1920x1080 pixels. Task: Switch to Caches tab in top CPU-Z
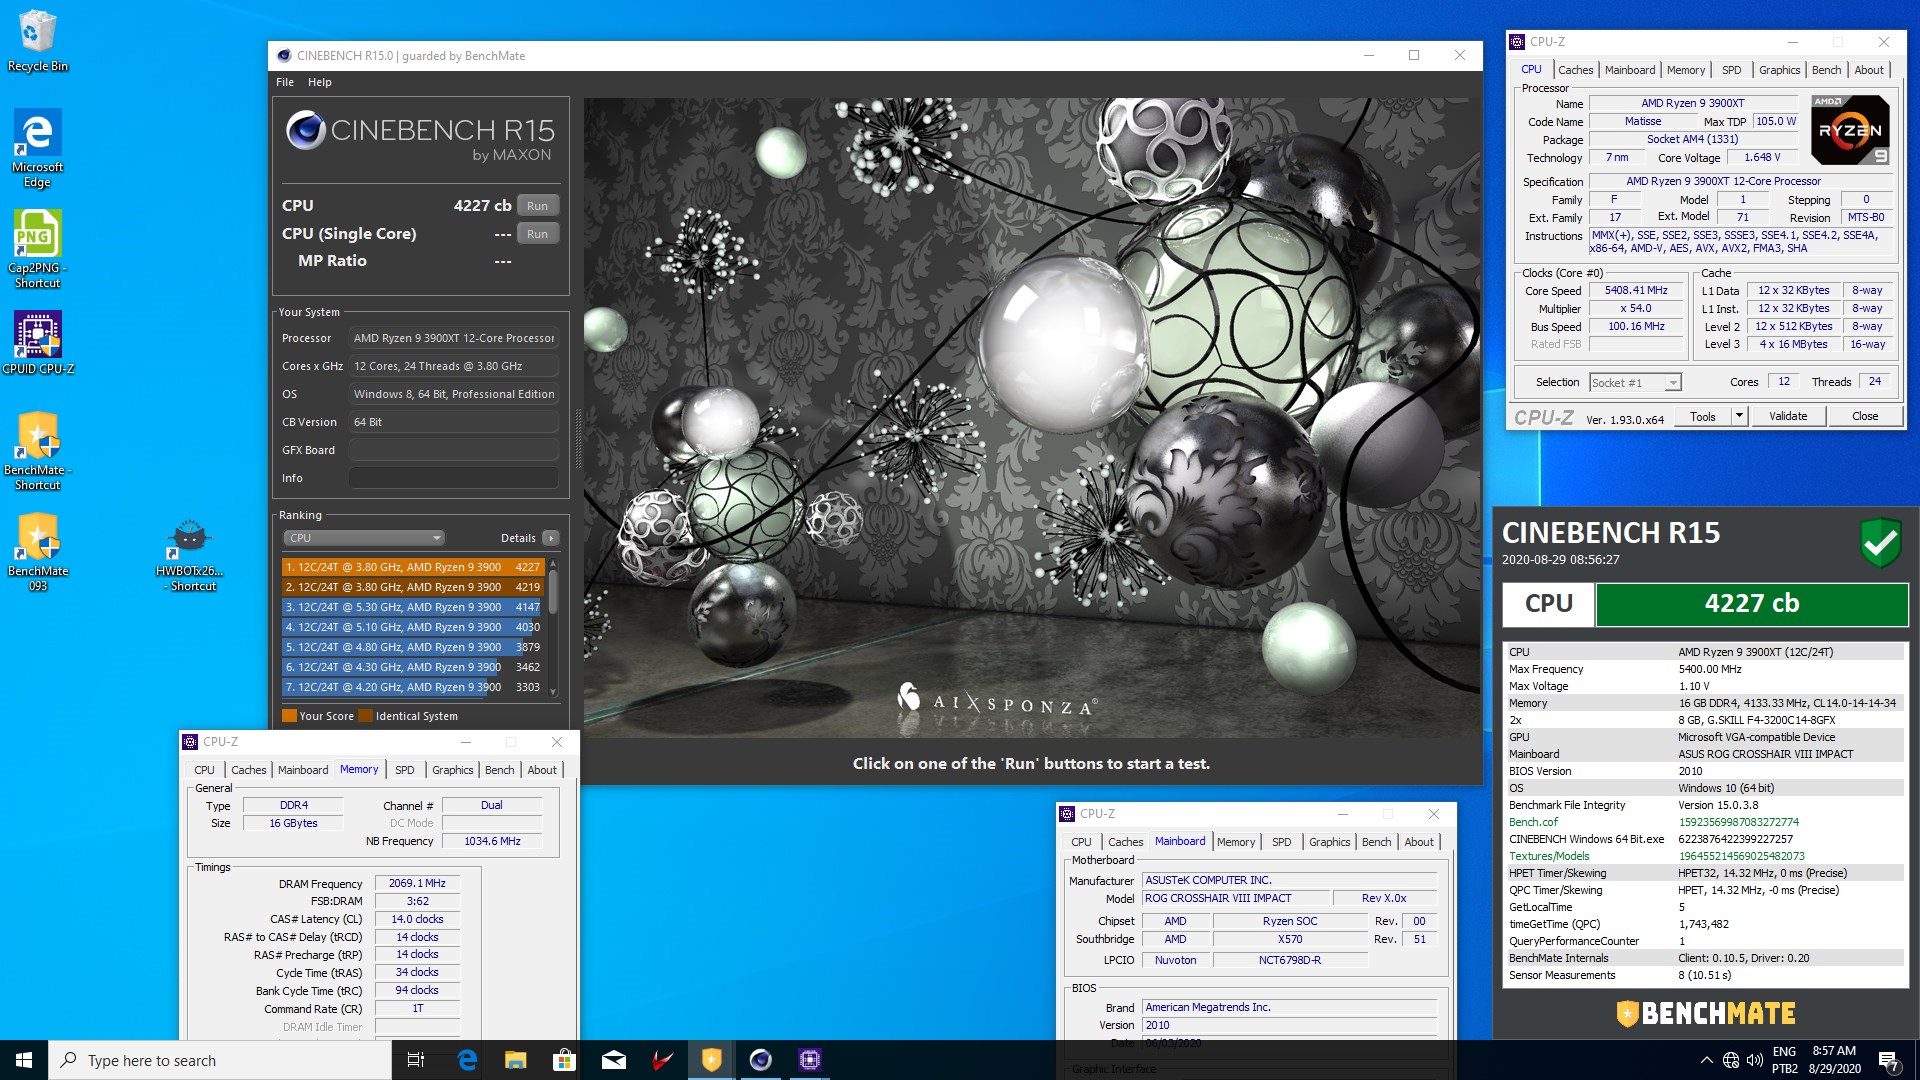(x=1575, y=70)
